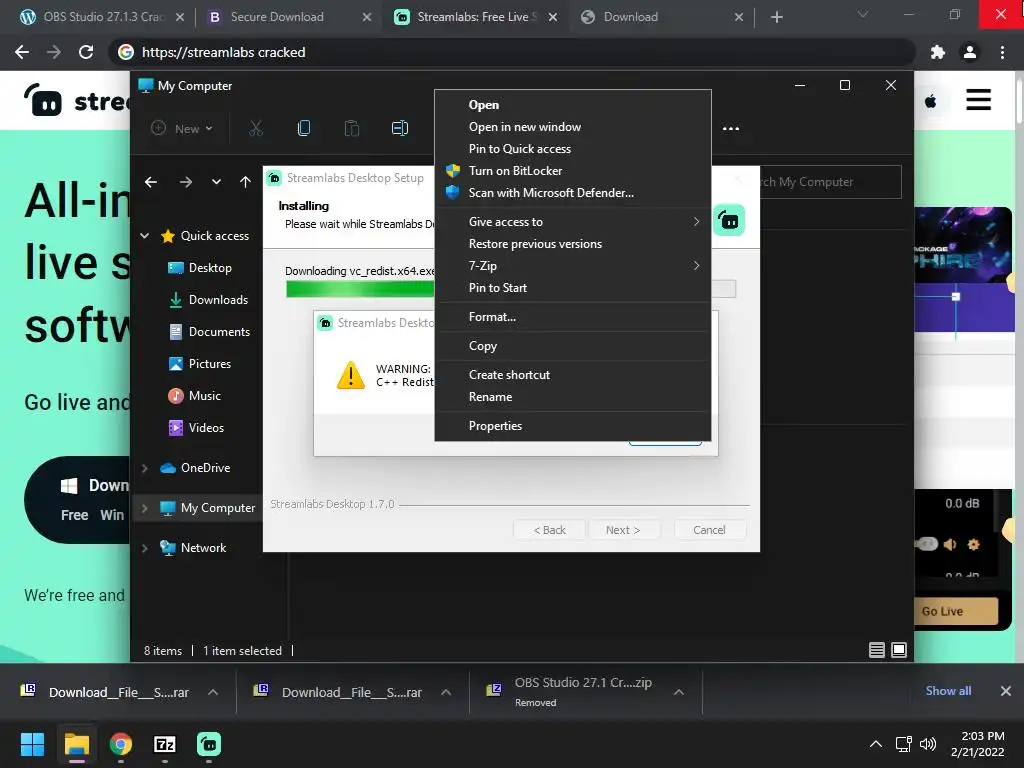
Task: Go forward with File Explorer forward arrow
Action: [x=185, y=182]
